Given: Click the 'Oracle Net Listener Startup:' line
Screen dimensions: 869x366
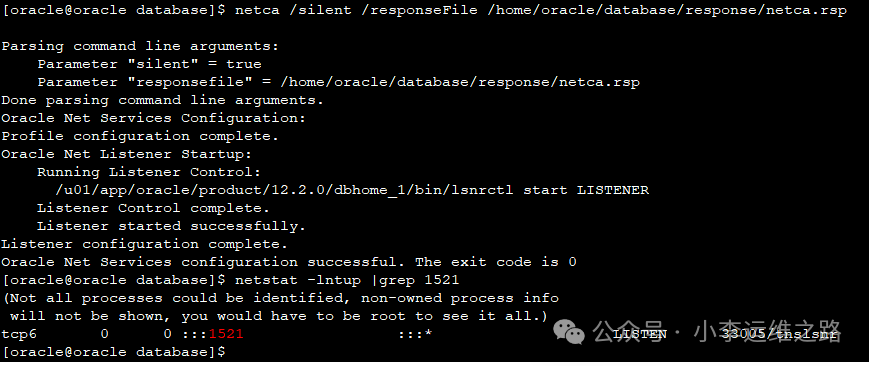Looking at the screenshot, I should click(126, 154).
